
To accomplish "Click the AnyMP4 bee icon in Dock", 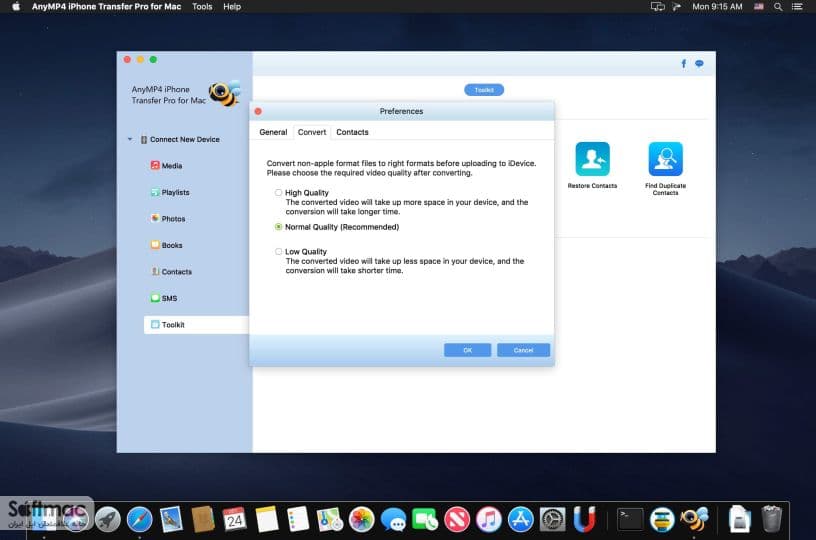I will 694,519.
